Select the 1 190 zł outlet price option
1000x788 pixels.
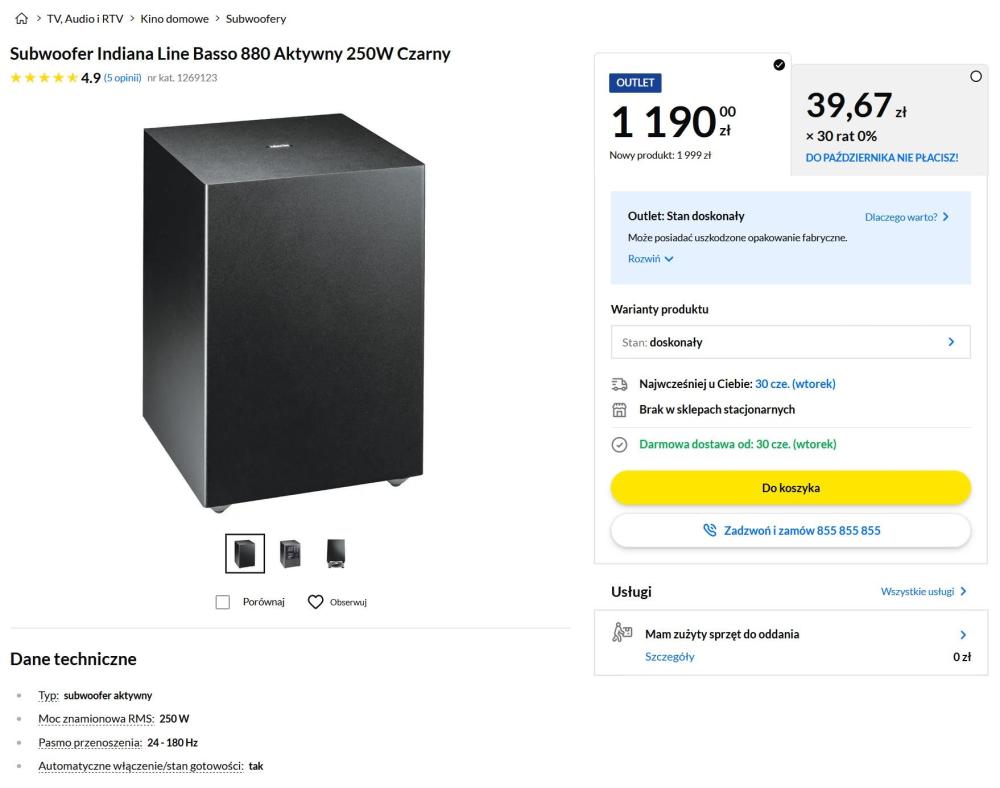tap(779, 65)
